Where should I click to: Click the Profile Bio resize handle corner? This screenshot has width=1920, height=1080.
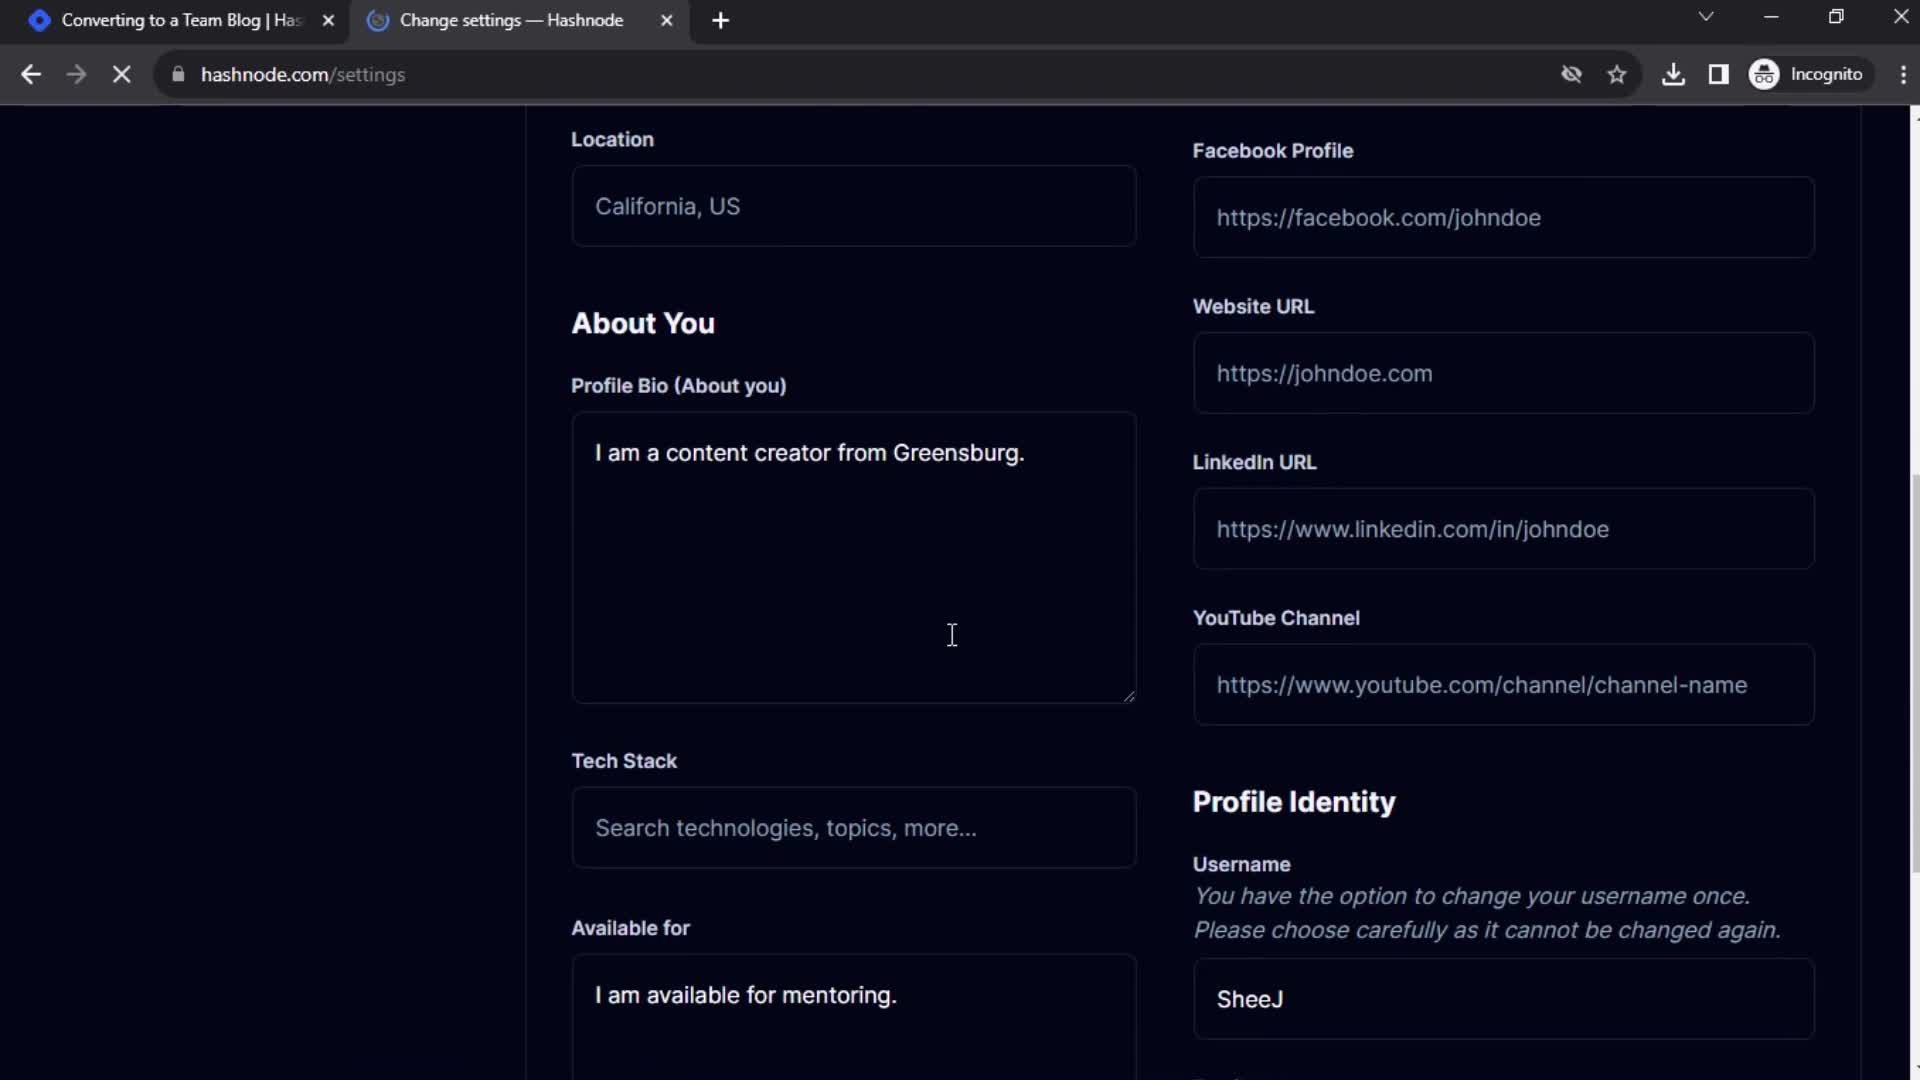[x=1129, y=696]
